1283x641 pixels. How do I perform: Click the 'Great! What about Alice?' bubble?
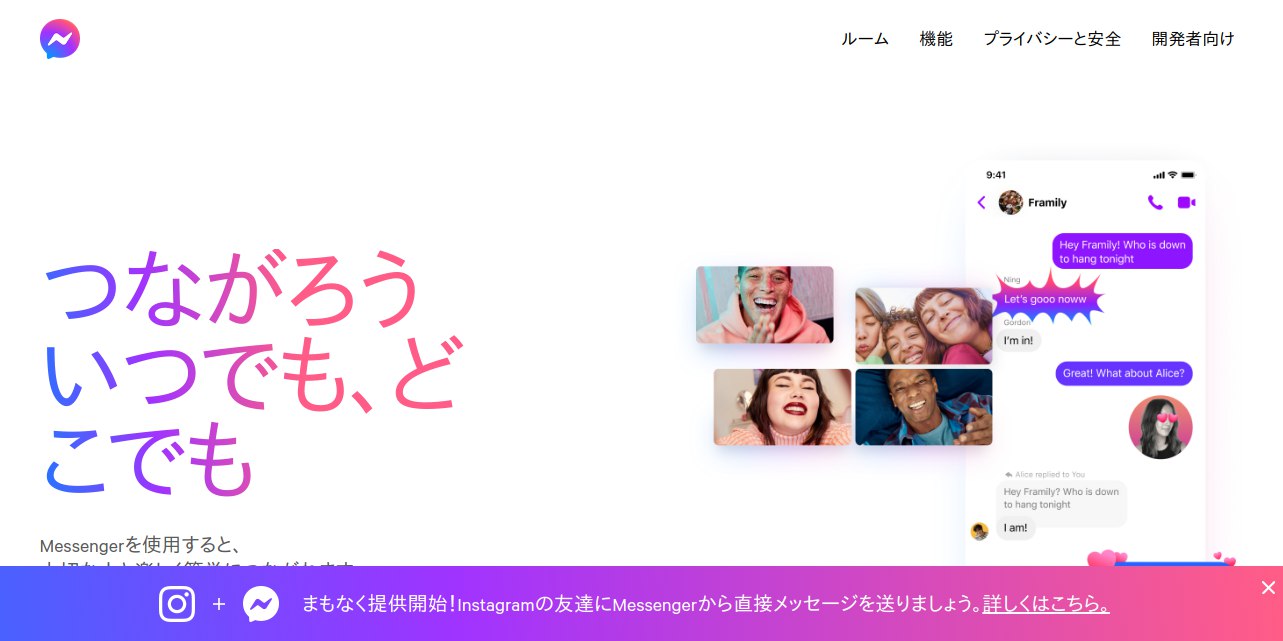tap(1124, 373)
